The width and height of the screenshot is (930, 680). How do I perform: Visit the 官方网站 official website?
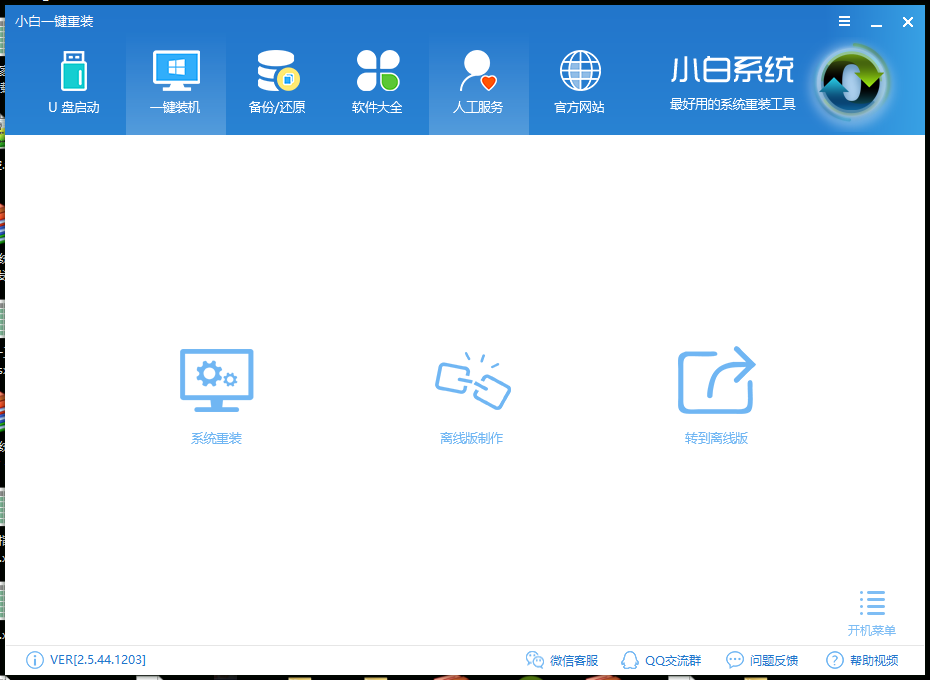pos(579,80)
